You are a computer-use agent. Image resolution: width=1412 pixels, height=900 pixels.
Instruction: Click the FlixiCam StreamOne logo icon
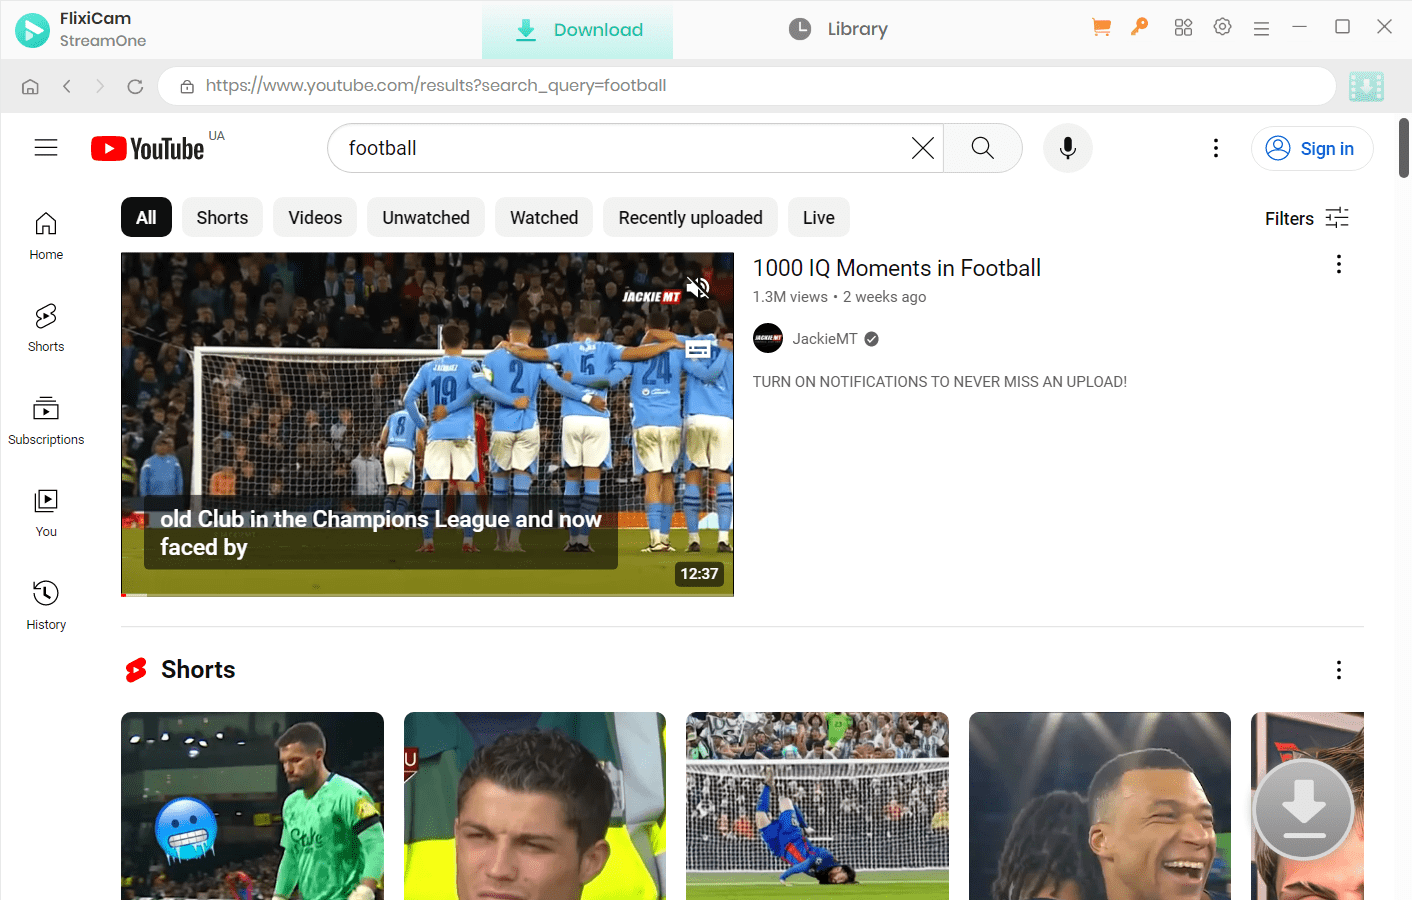32,30
